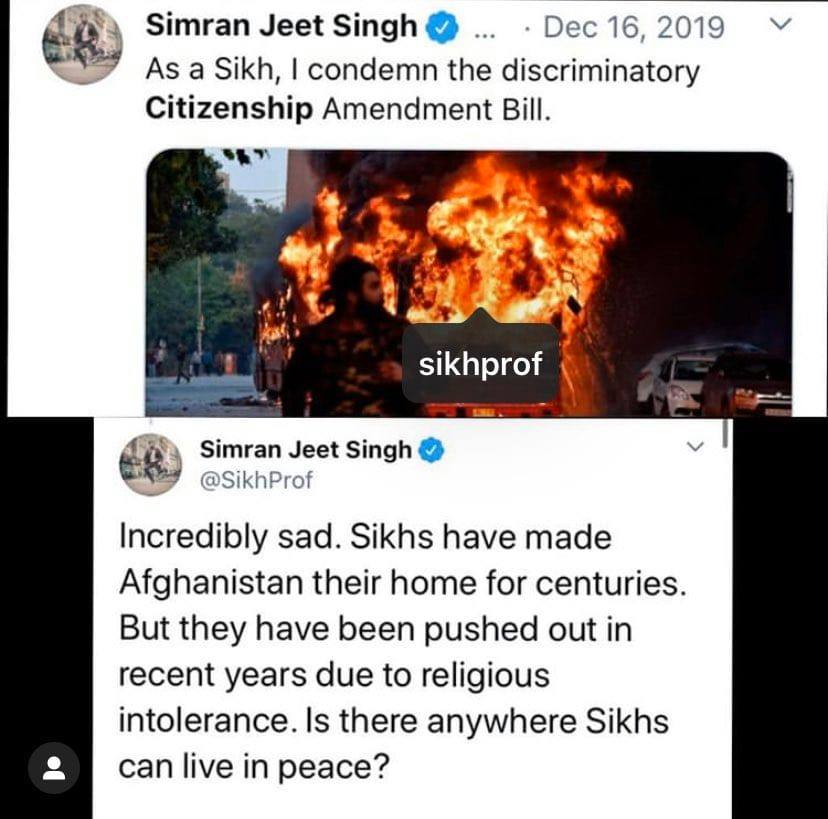The width and height of the screenshot is (828, 819).
Task: Tap the tagged people icon at bottom left
Action: point(54,768)
